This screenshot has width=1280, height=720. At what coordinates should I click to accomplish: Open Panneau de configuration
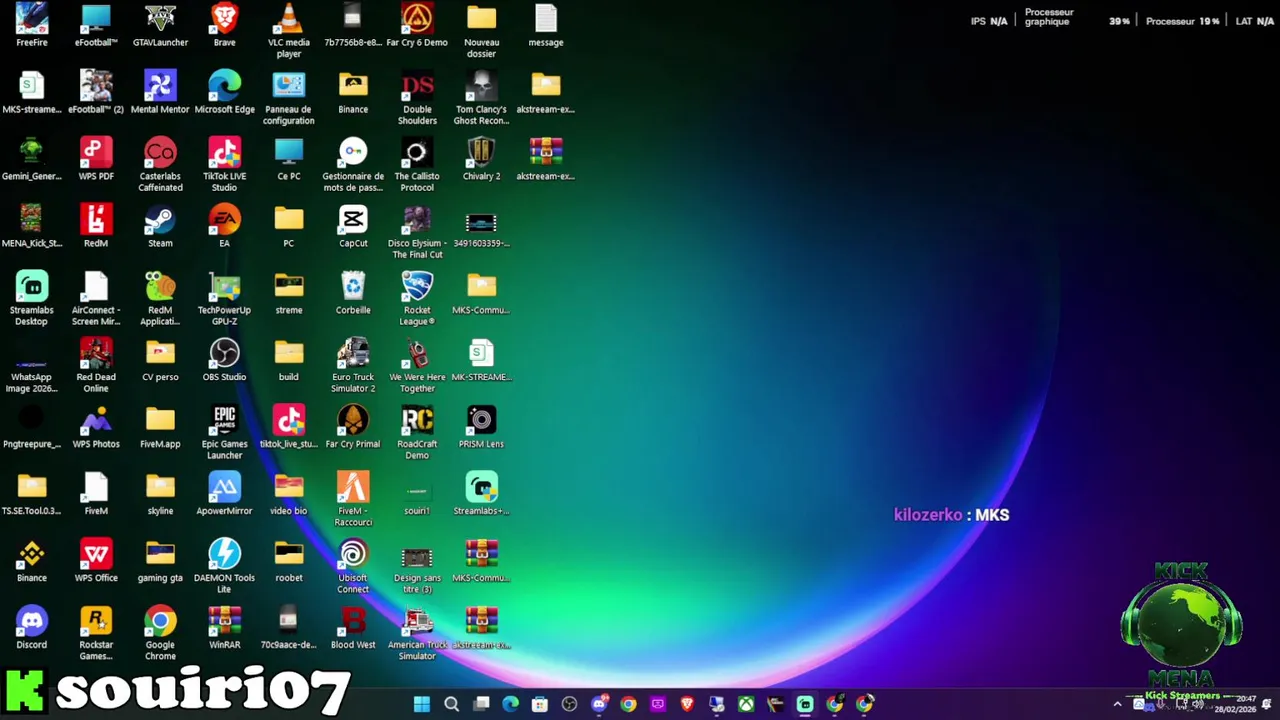(x=289, y=98)
